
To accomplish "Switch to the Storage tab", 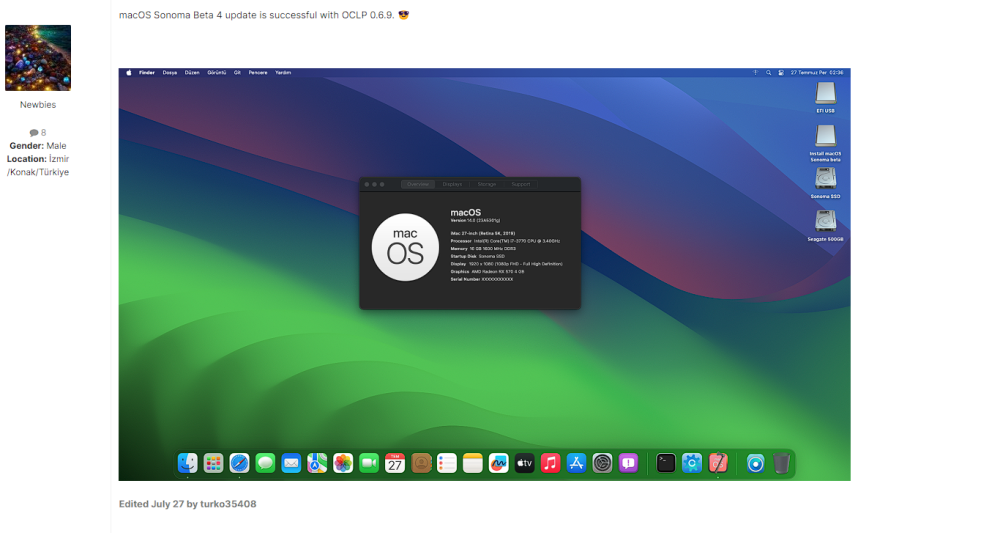I will point(487,184).
